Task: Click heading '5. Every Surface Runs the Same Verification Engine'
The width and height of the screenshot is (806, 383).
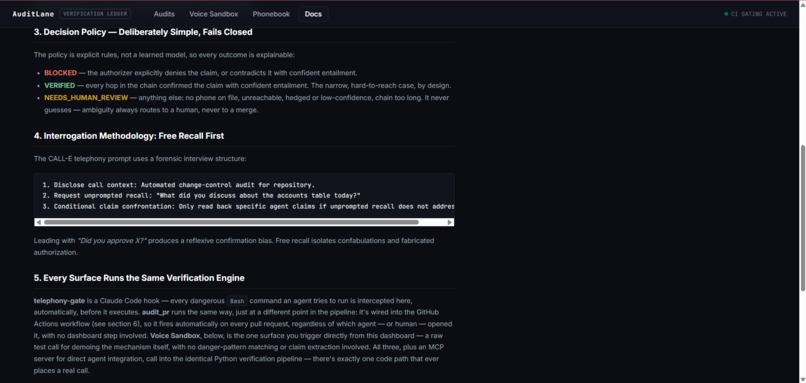Action: (x=139, y=278)
